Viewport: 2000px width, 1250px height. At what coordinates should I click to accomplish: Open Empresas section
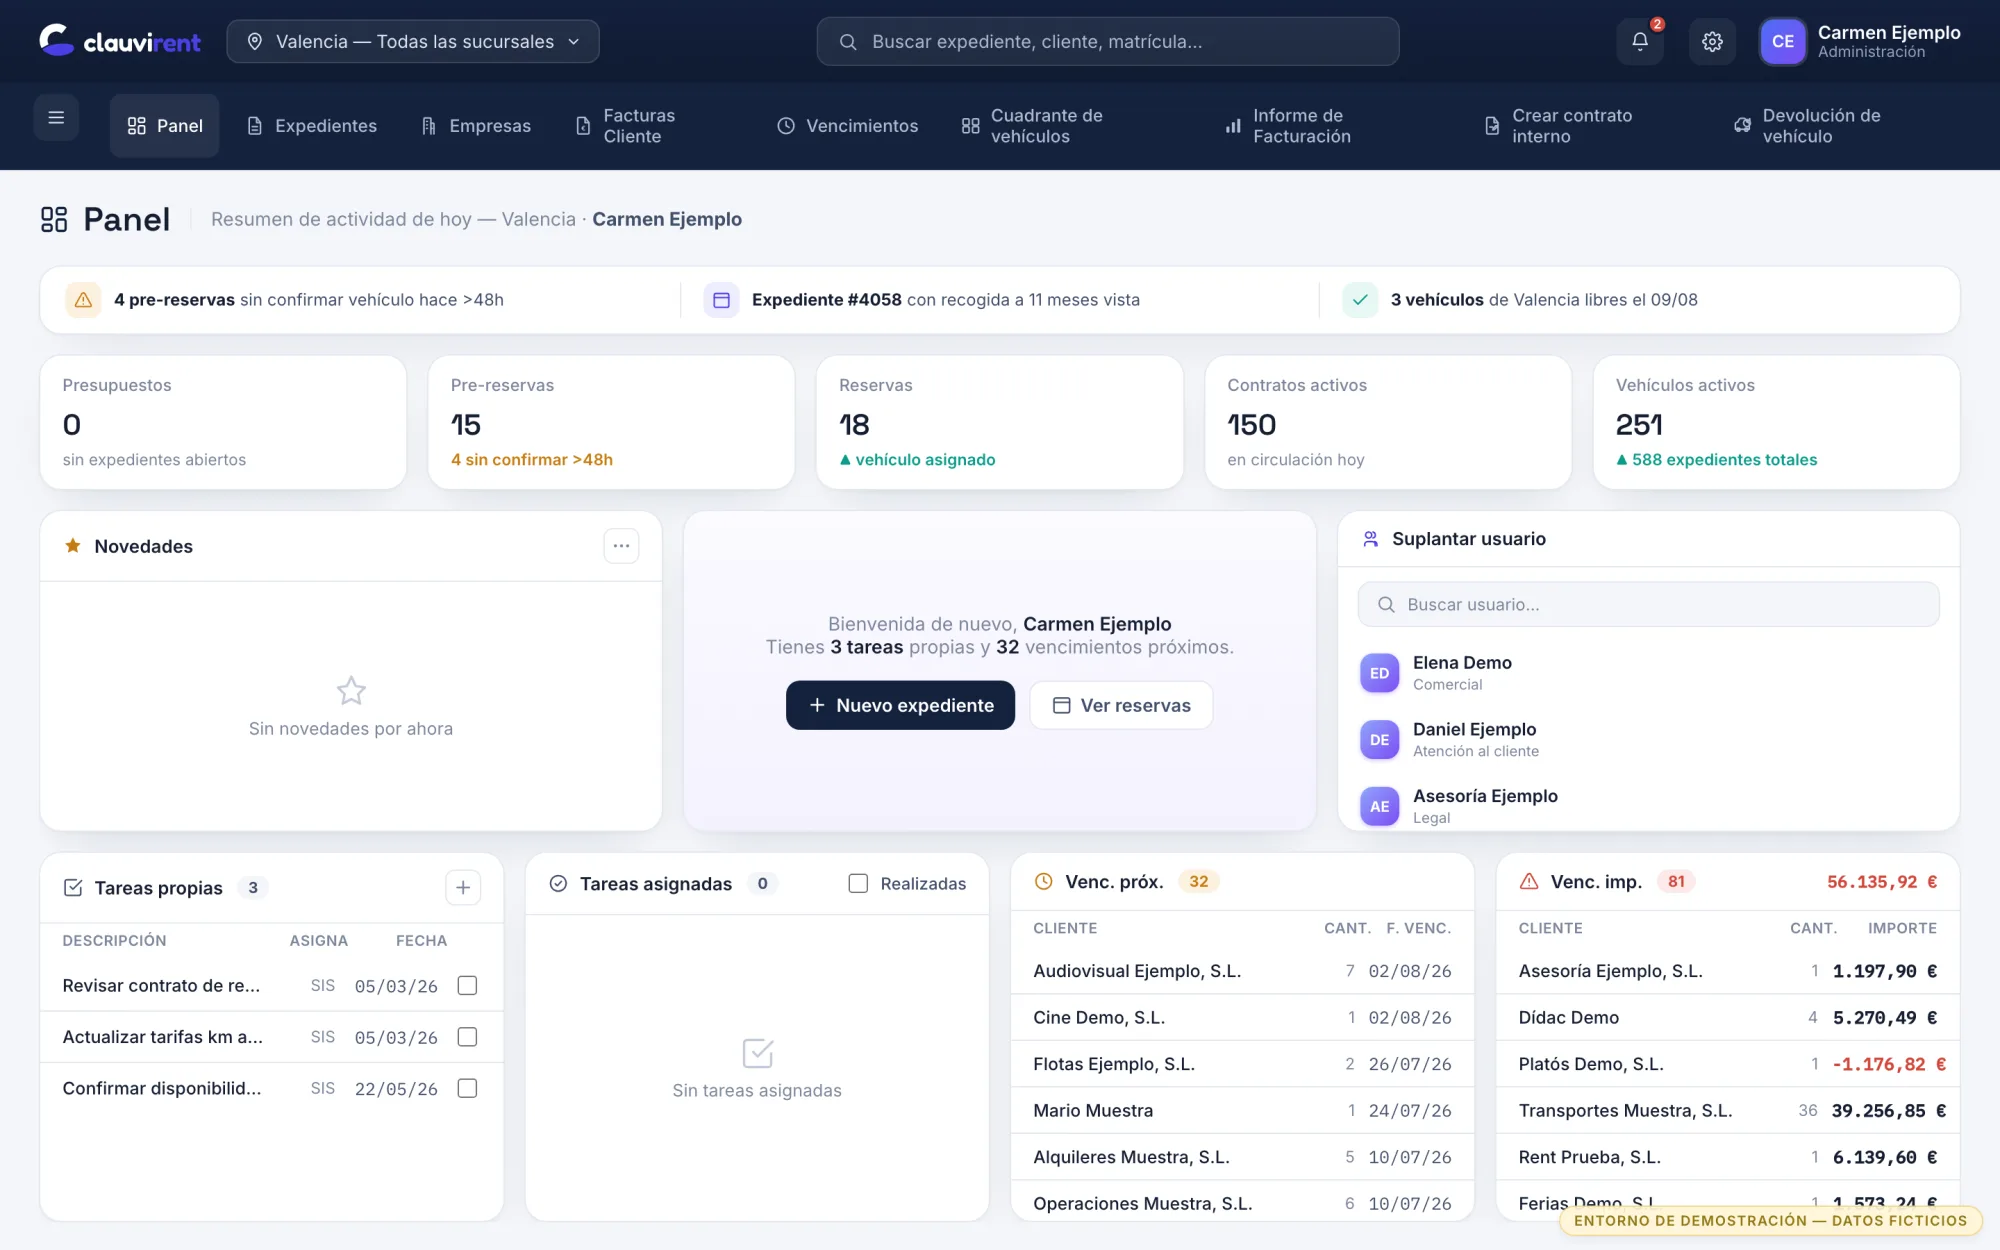point(476,126)
